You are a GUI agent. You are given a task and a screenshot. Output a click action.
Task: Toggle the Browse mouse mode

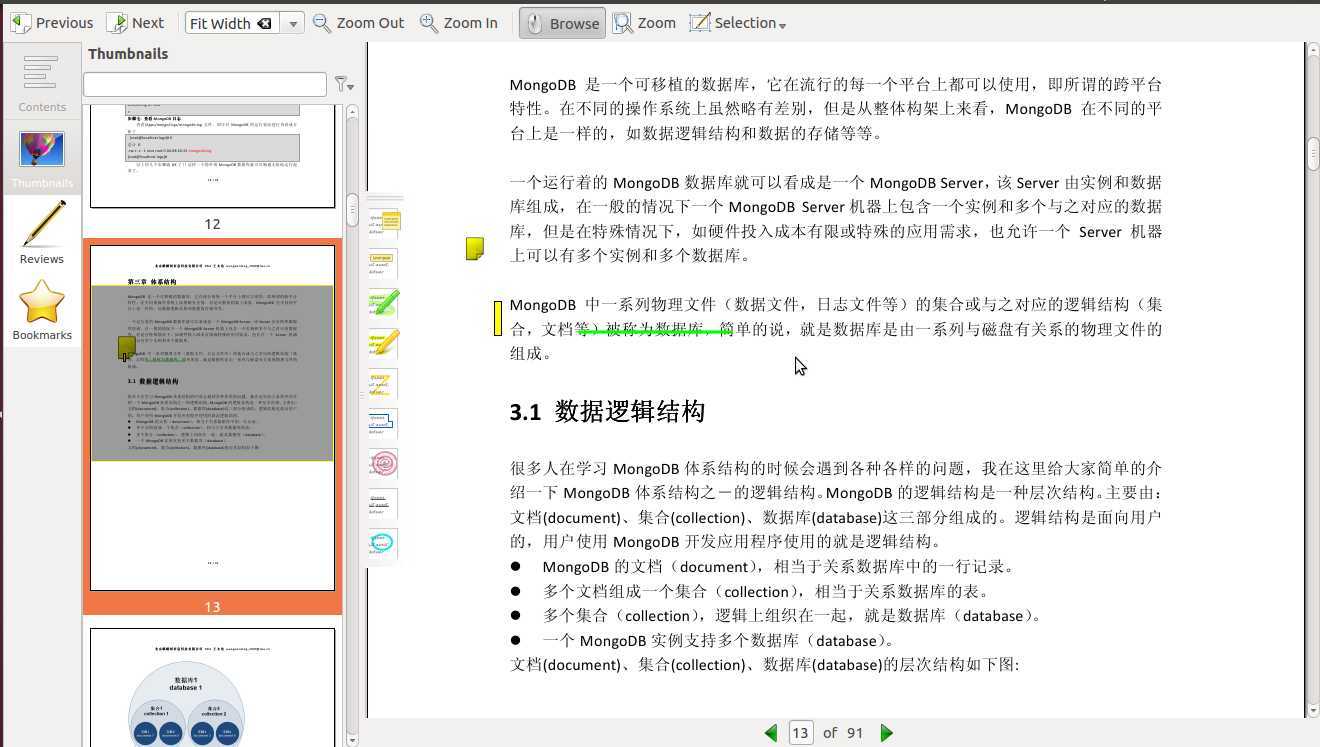point(562,23)
